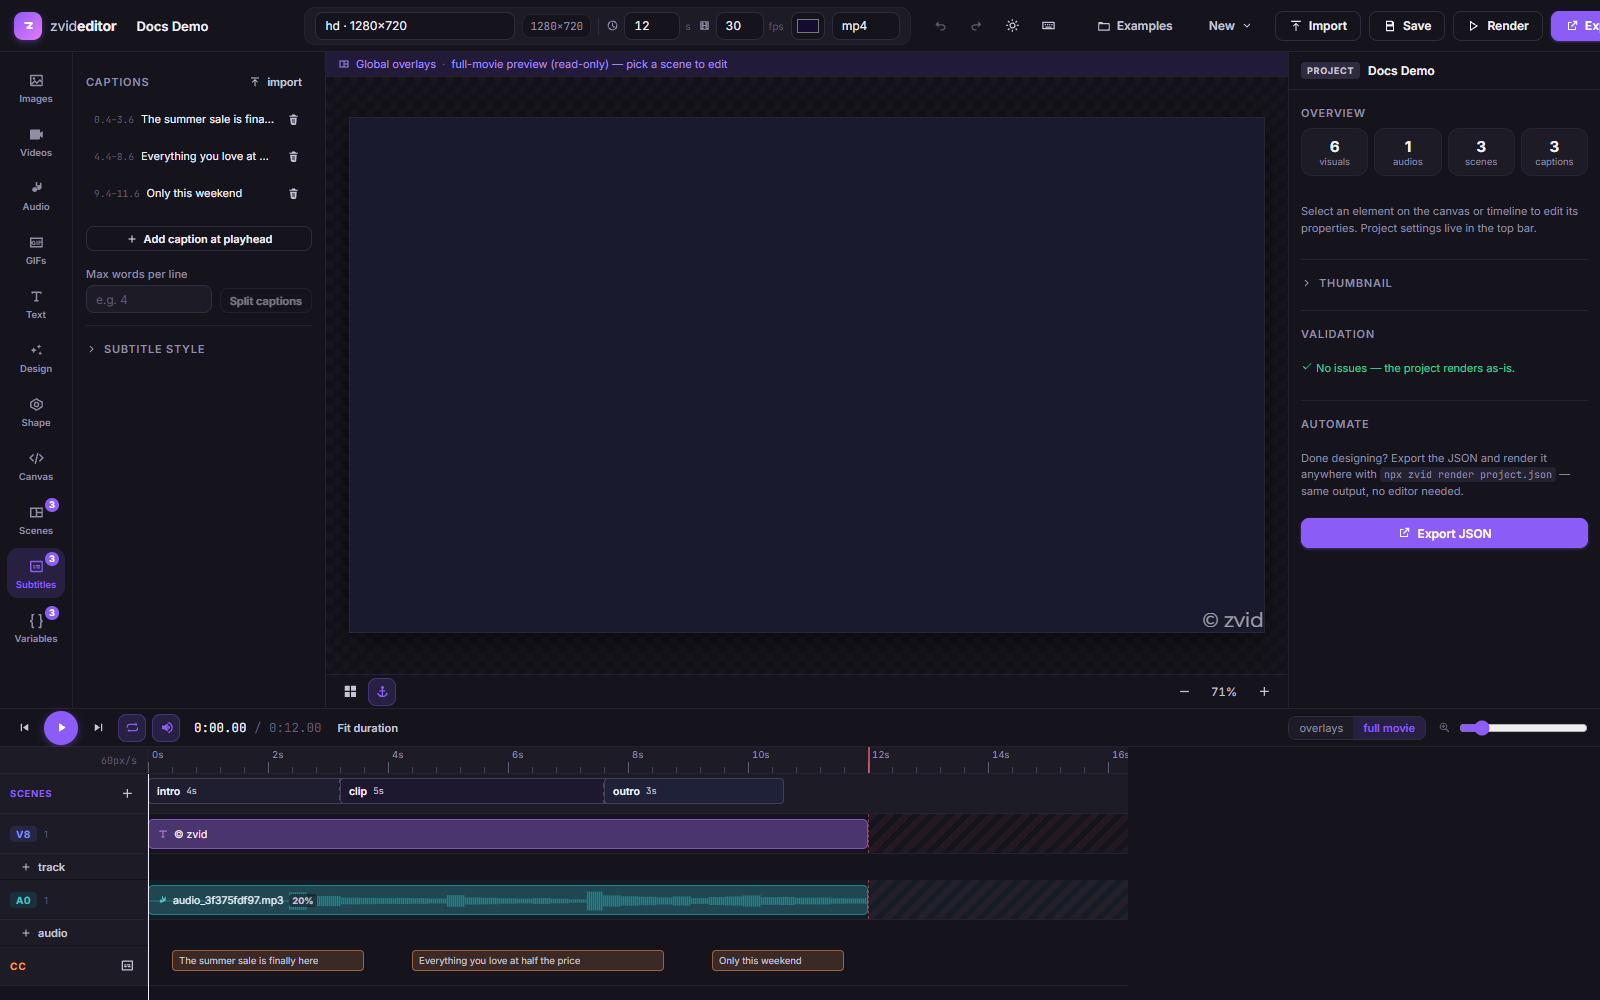The image size is (1600, 1000).
Task: Open the Images panel
Action: (36, 88)
